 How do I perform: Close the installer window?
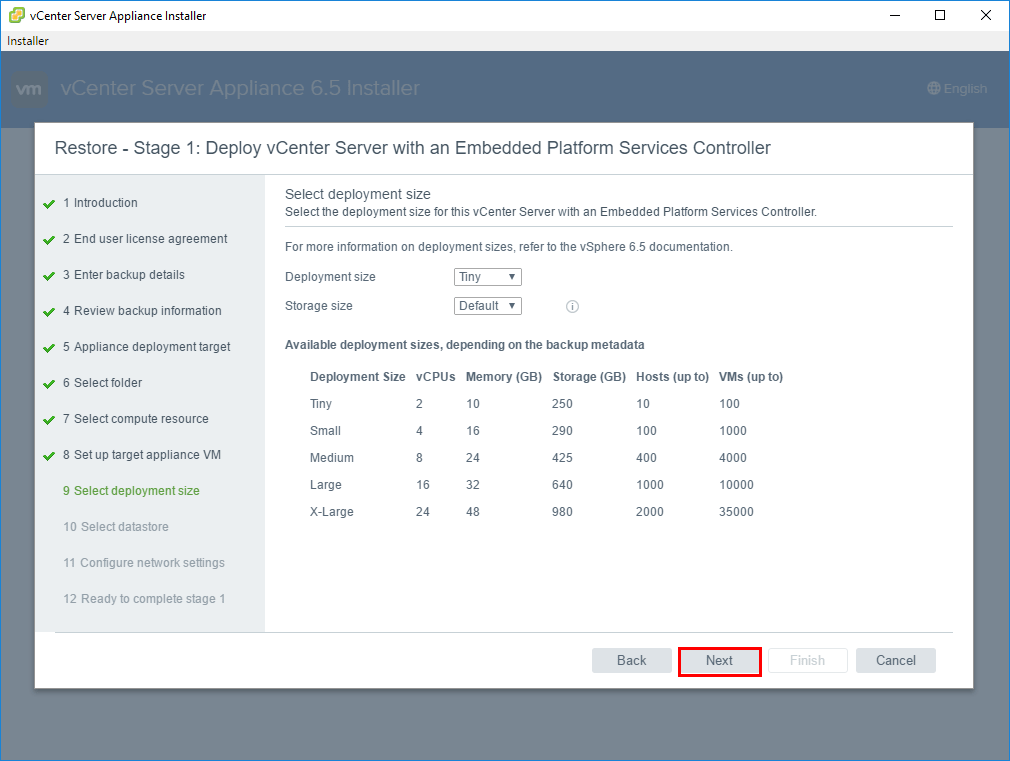[x=986, y=15]
